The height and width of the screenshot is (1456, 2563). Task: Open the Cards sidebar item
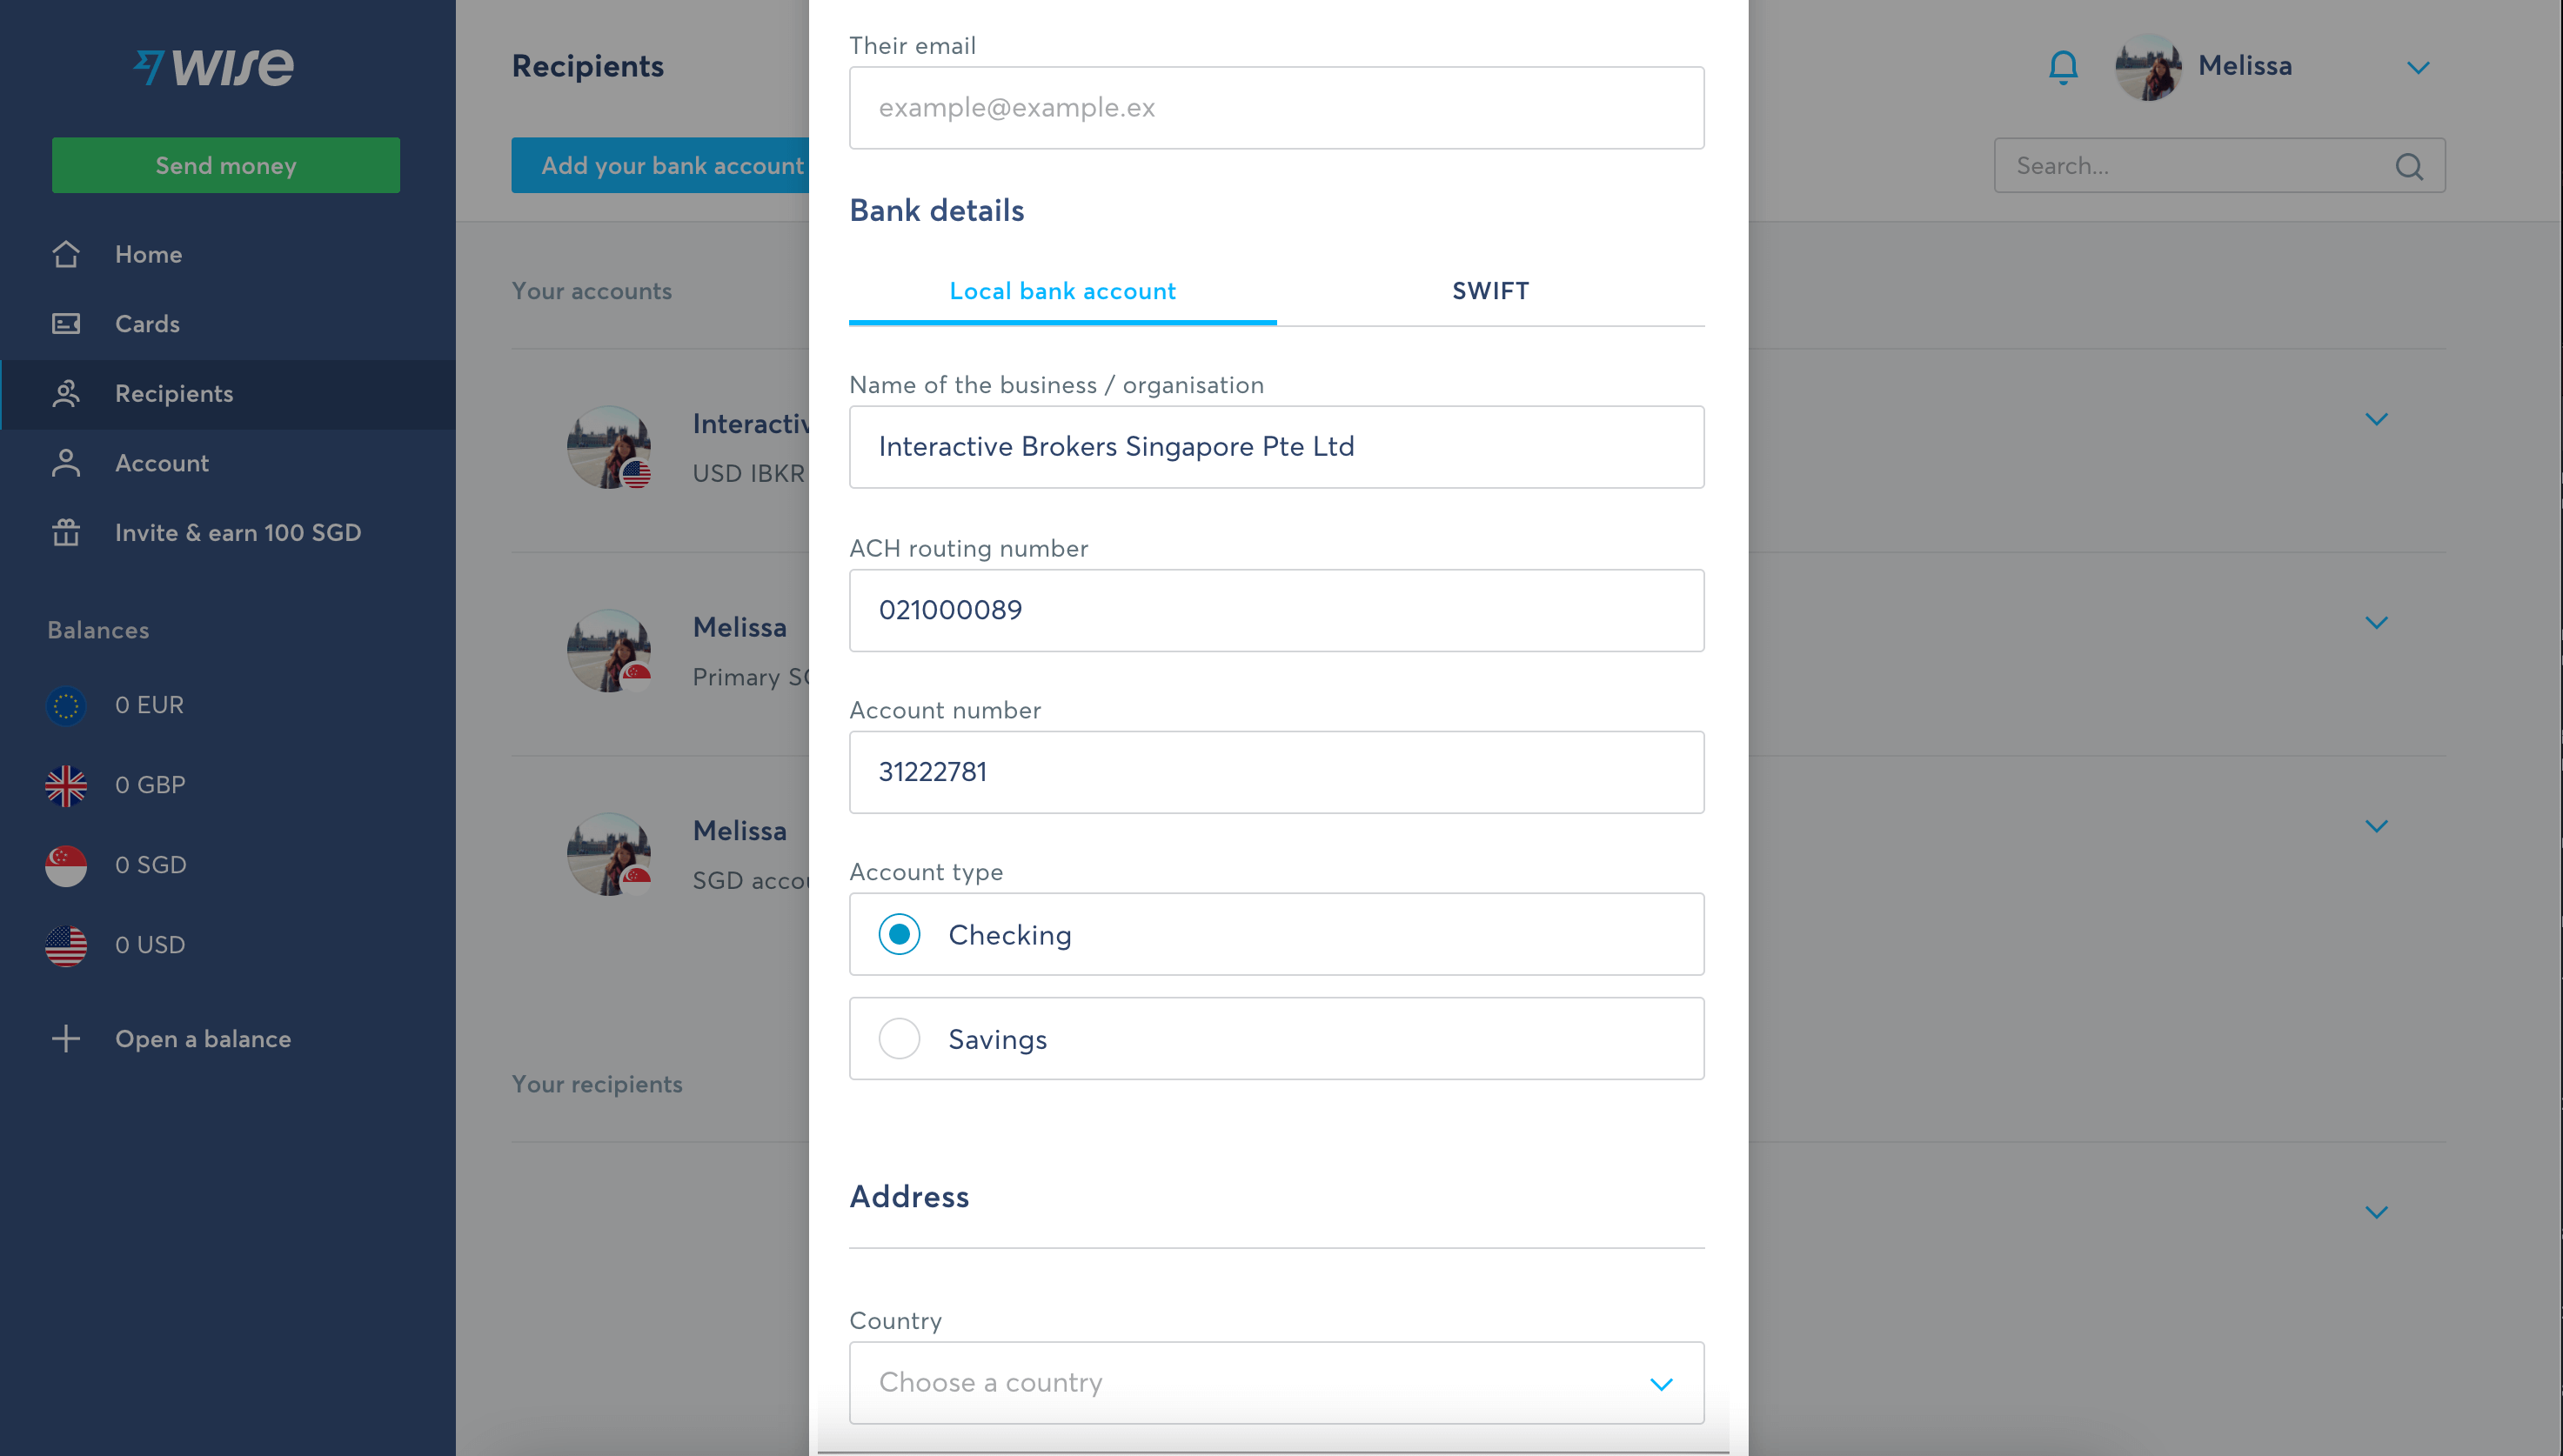[x=228, y=324]
